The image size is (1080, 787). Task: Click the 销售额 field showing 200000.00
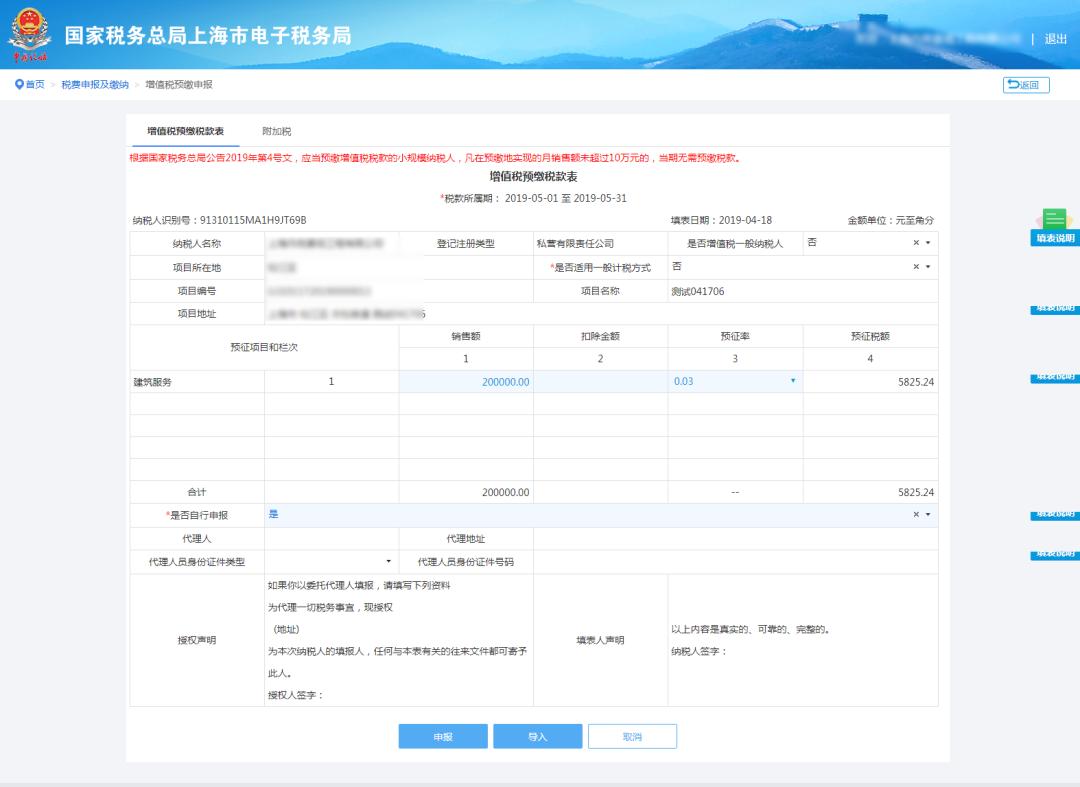coord(466,382)
